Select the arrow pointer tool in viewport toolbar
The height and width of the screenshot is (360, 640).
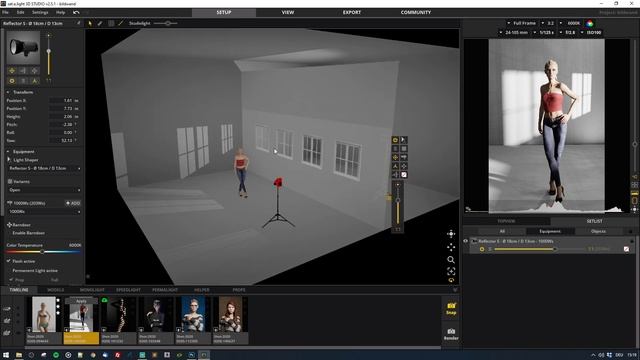(90, 23)
